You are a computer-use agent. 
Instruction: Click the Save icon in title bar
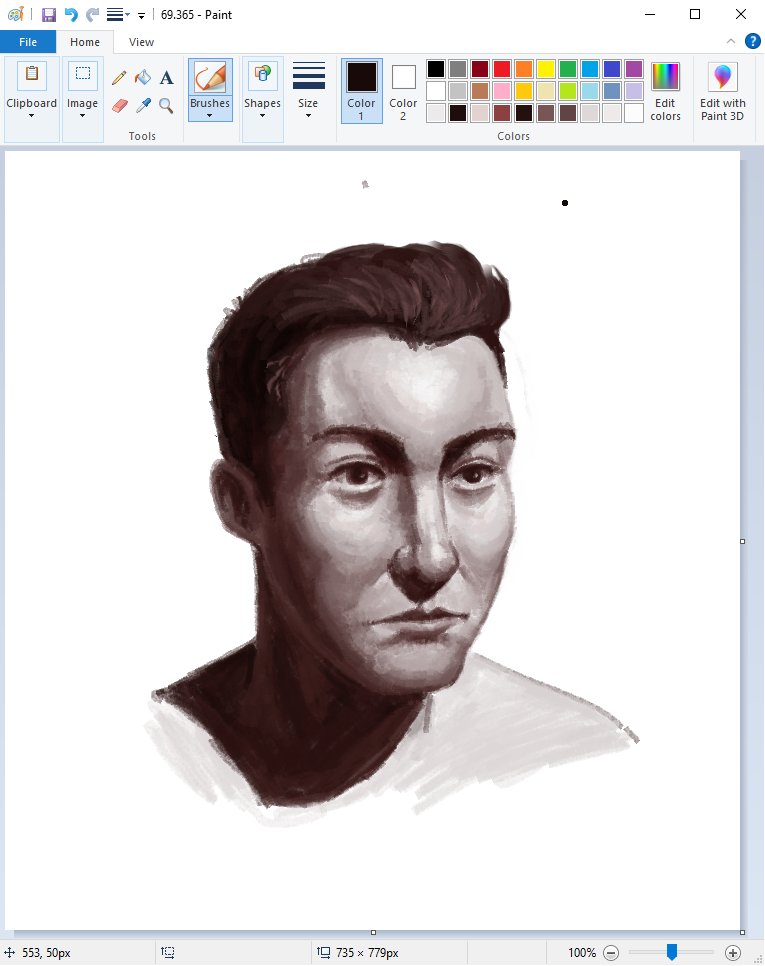click(x=48, y=15)
